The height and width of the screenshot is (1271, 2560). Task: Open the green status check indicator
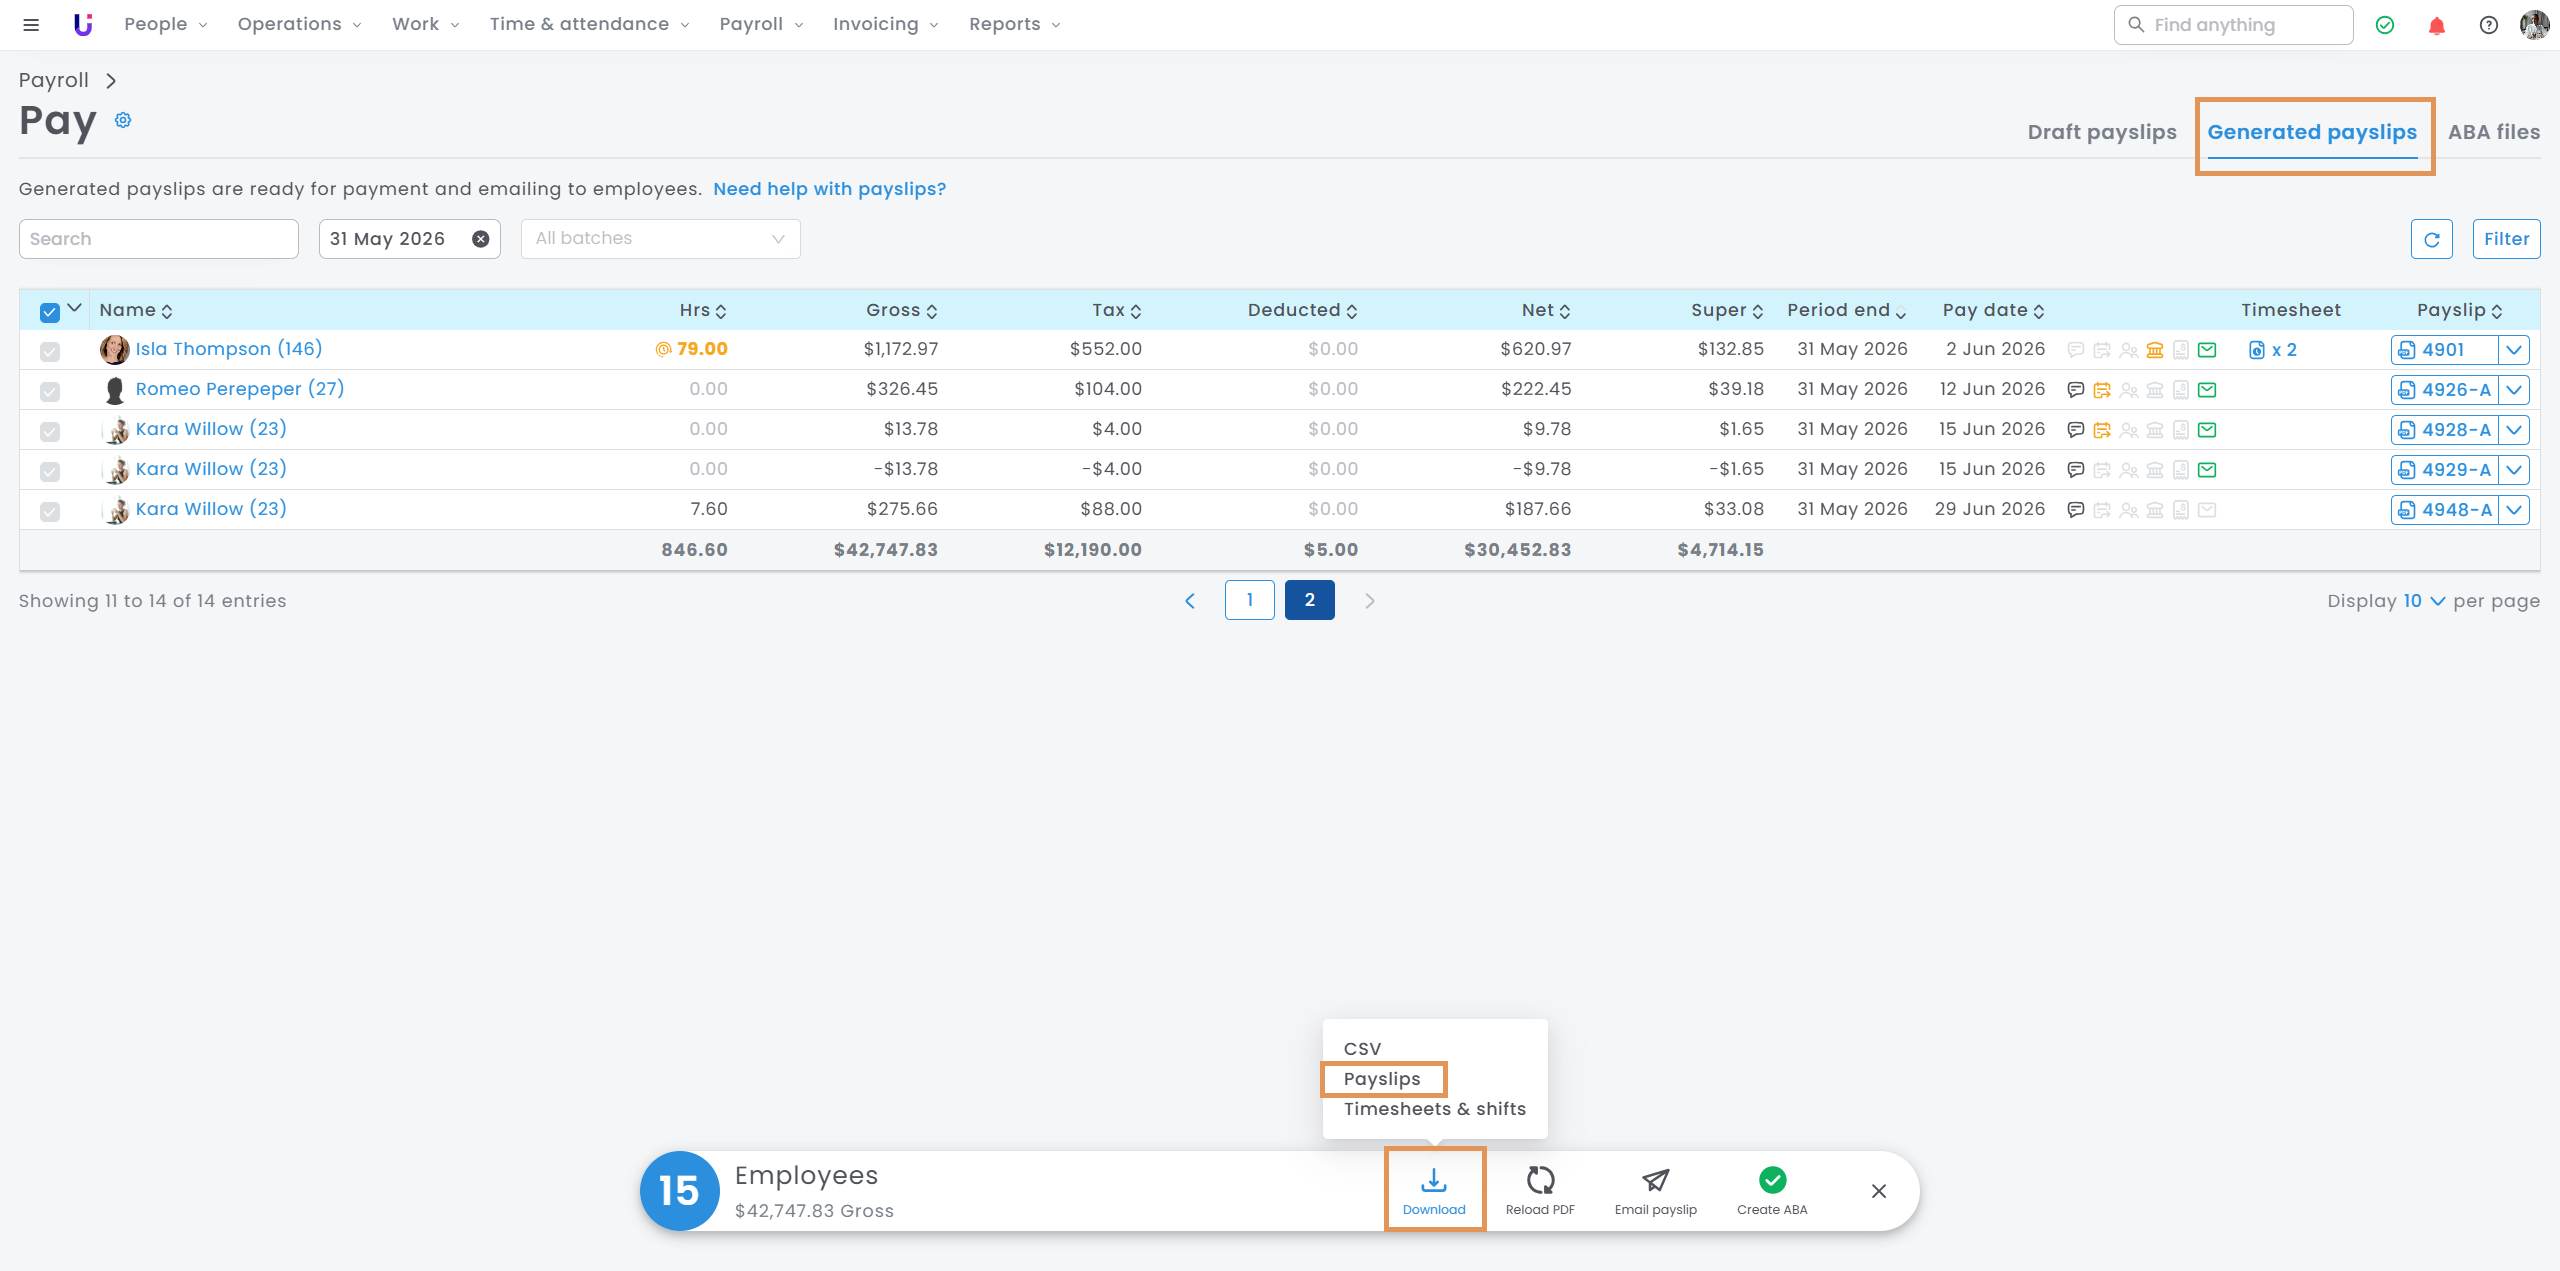click(2385, 25)
